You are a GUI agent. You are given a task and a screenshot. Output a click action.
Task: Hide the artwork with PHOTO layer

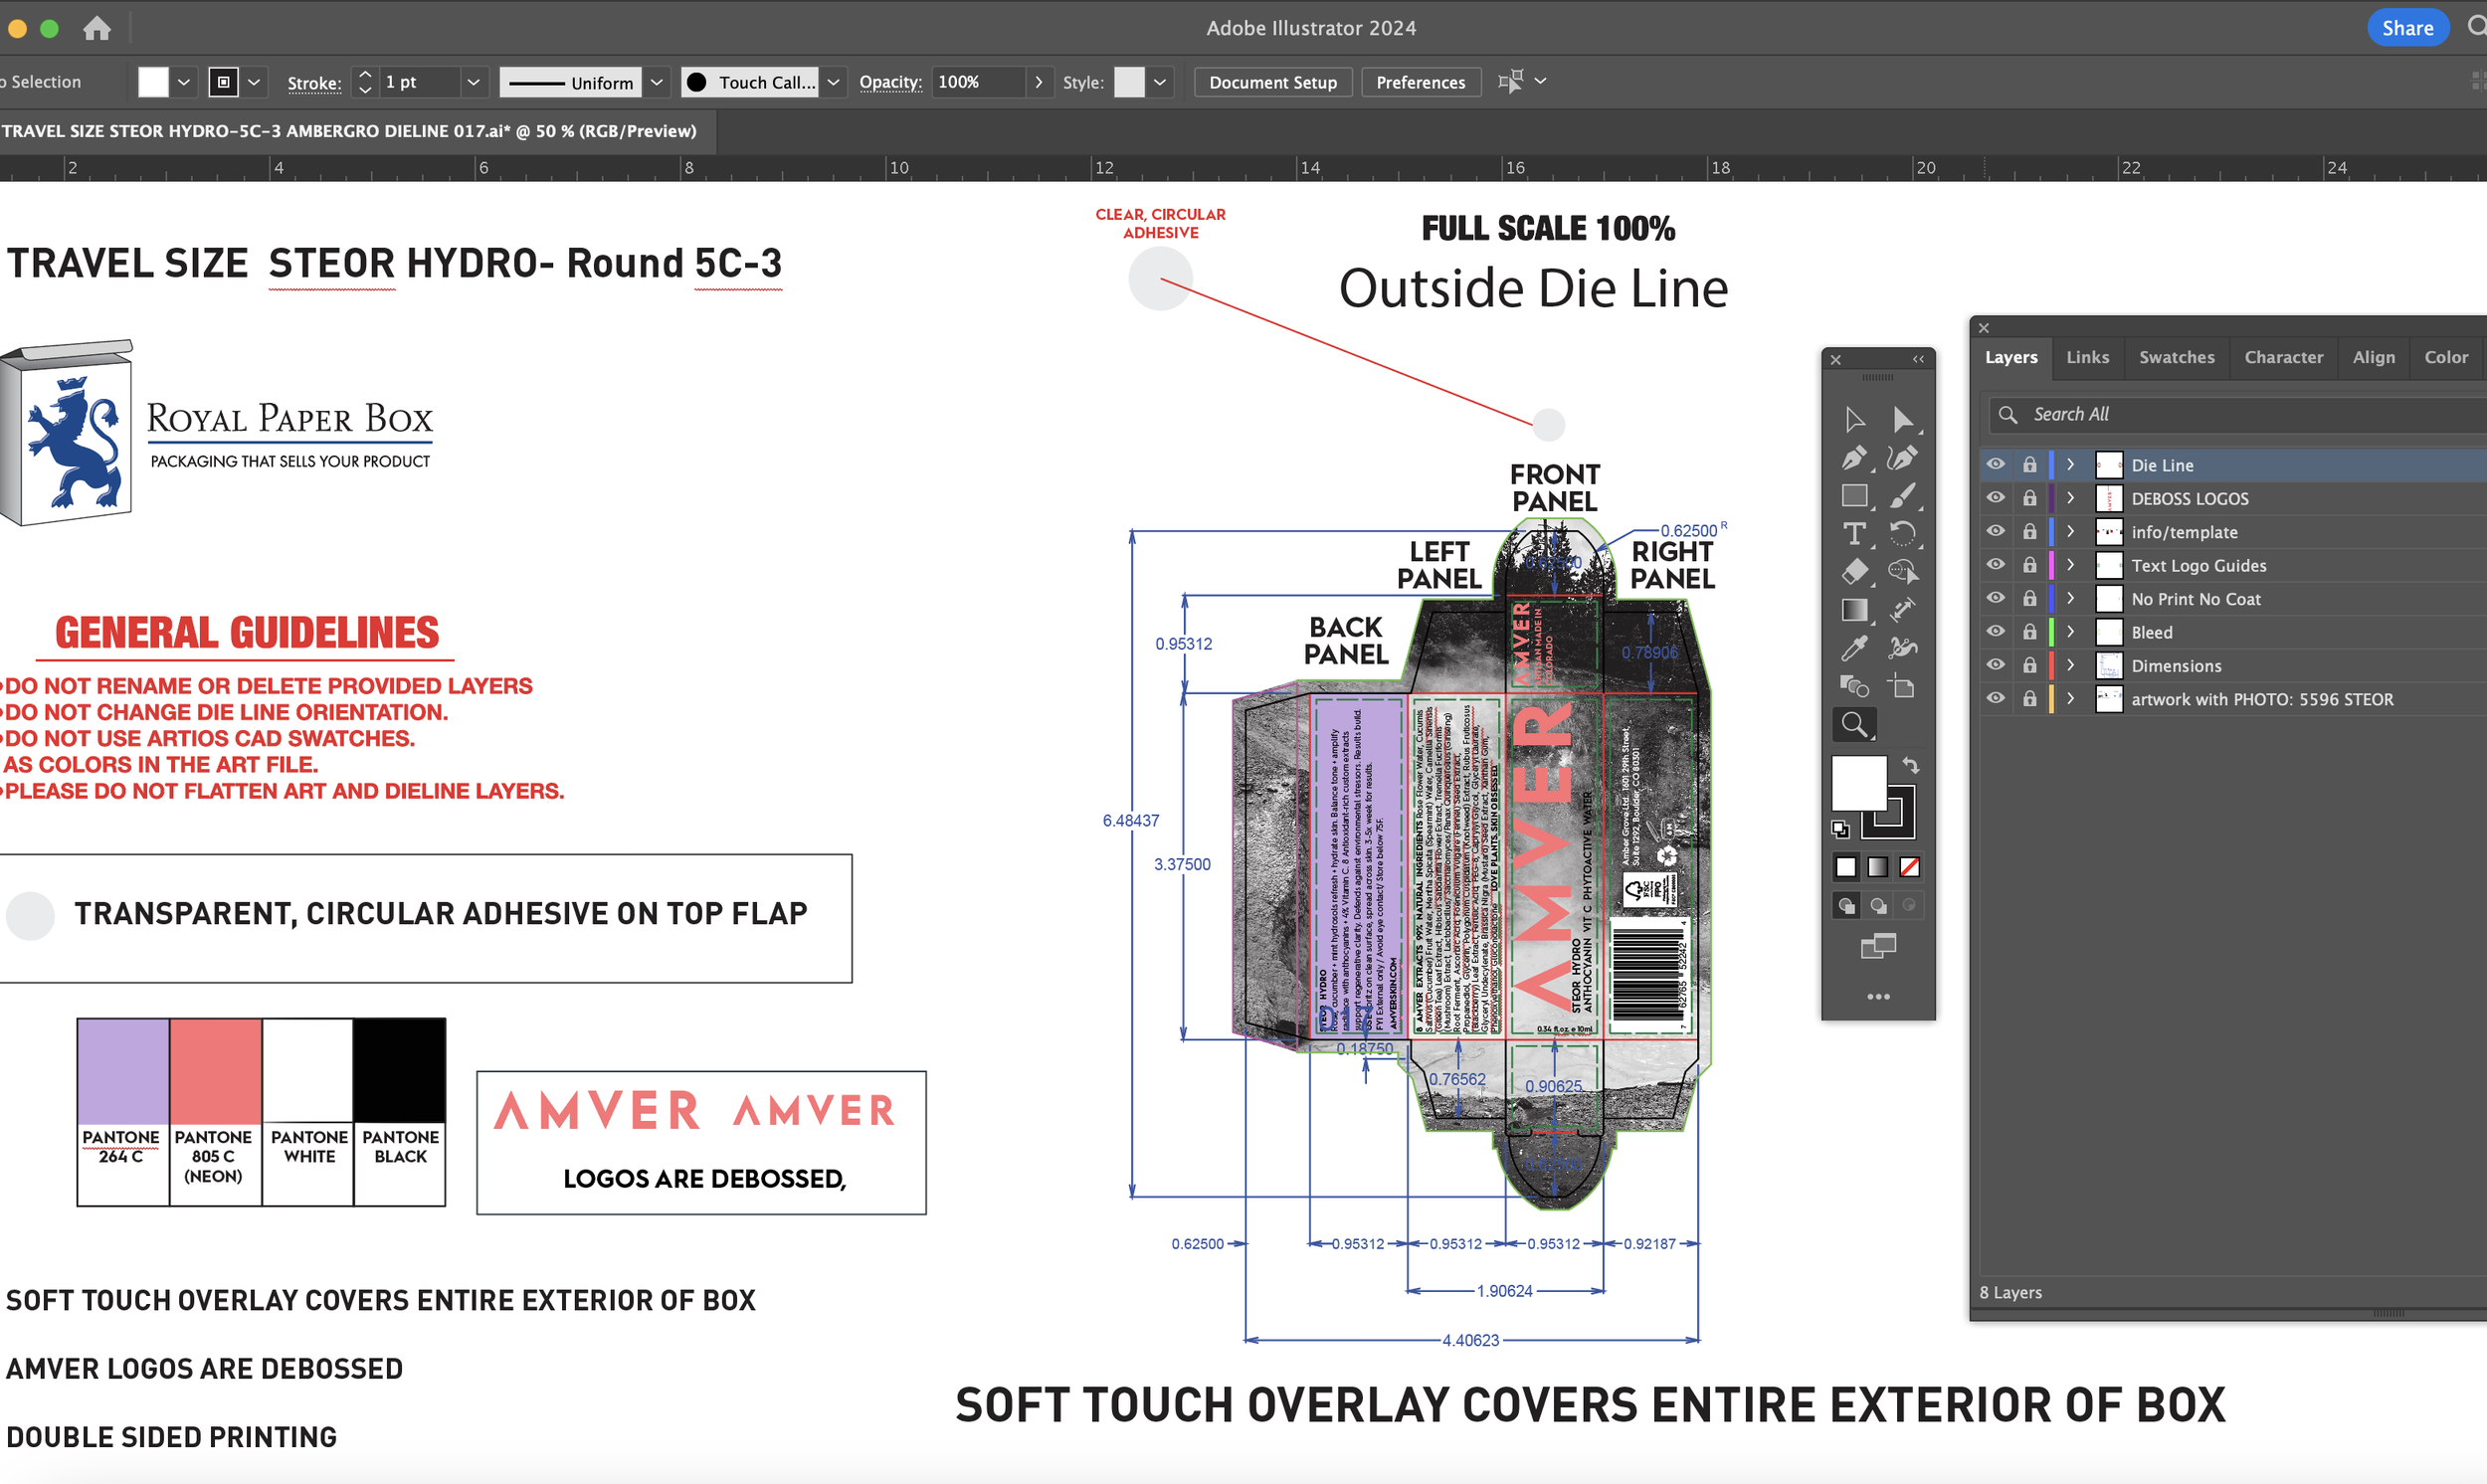pyautogui.click(x=1995, y=699)
